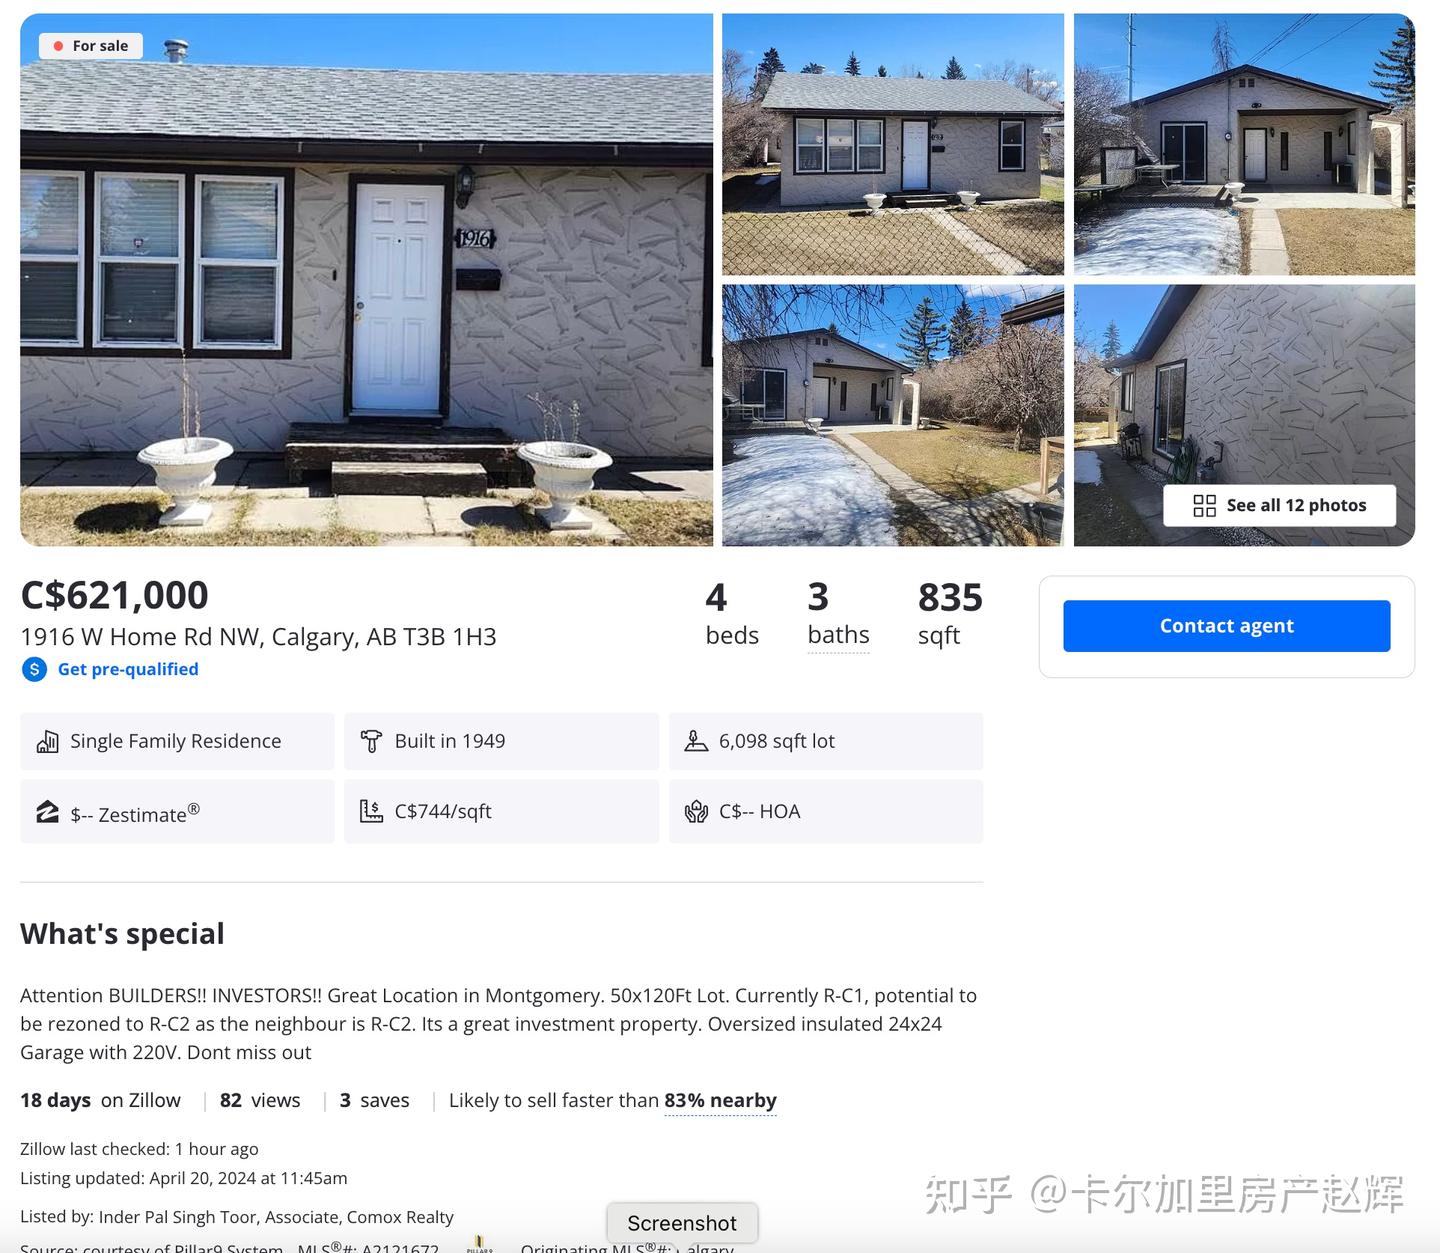Click the HOA hands icon
Viewport: 1440px width, 1253px height.
tap(696, 811)
